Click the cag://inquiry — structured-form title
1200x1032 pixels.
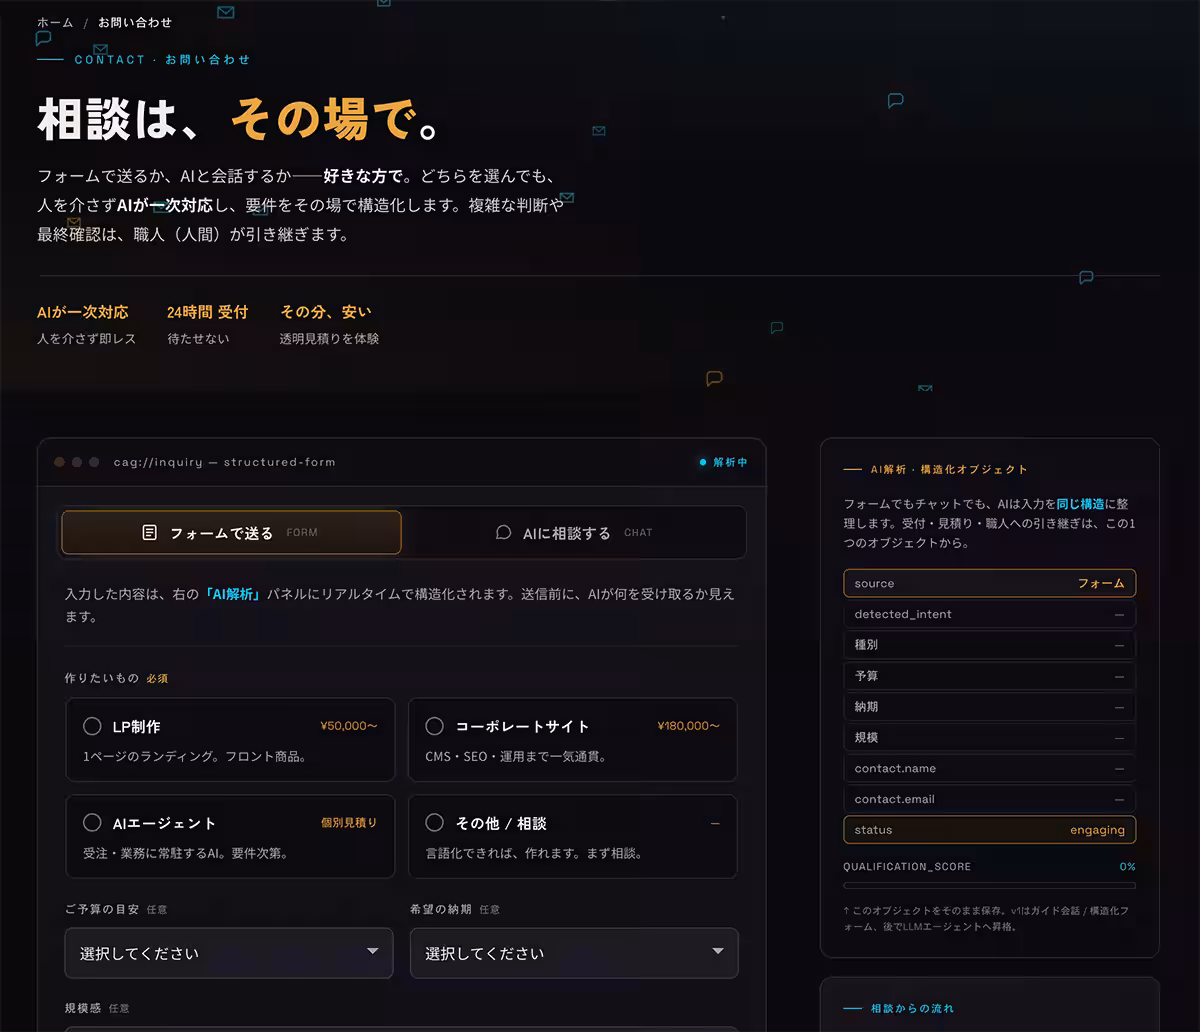[x=224, y=462]
